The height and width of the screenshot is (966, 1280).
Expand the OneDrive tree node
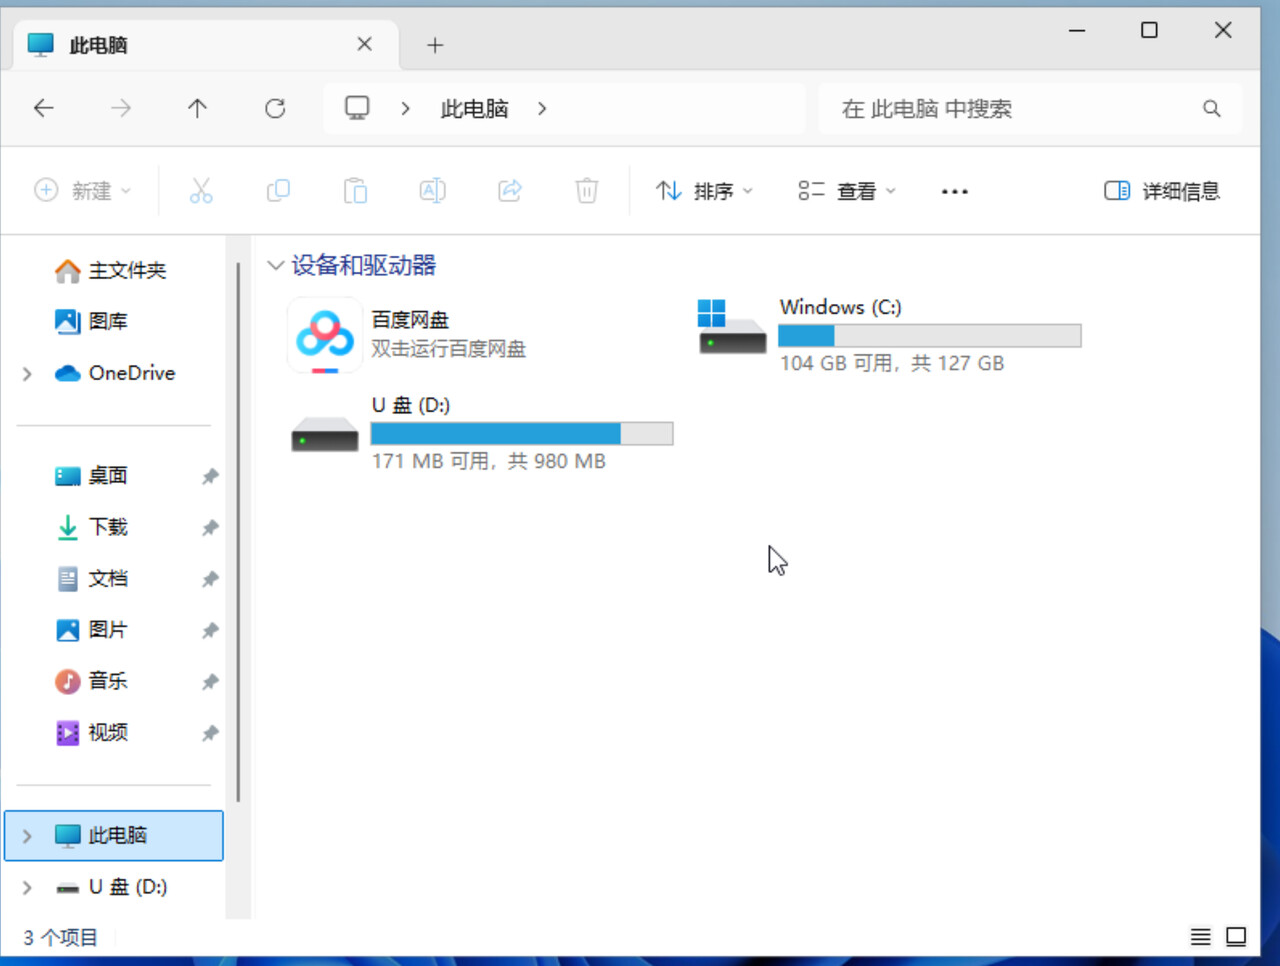[27, 374]
